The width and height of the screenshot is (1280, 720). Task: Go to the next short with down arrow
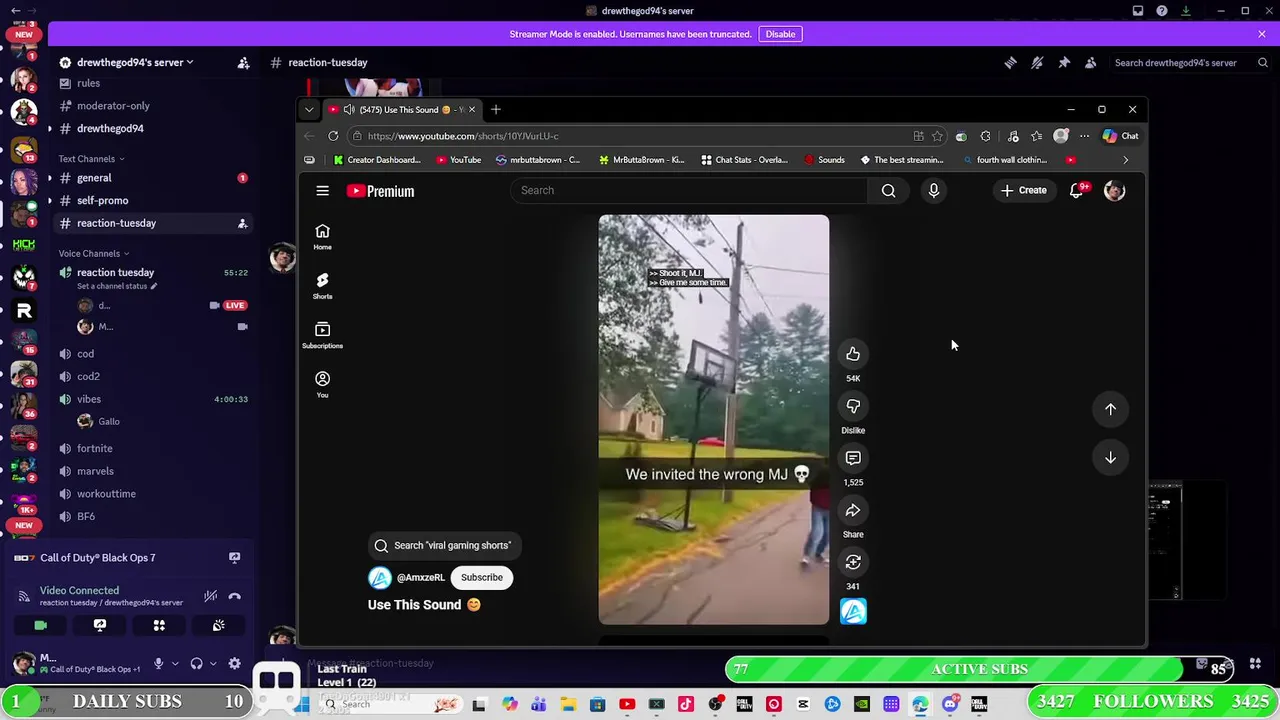(x=1110, y=457)
